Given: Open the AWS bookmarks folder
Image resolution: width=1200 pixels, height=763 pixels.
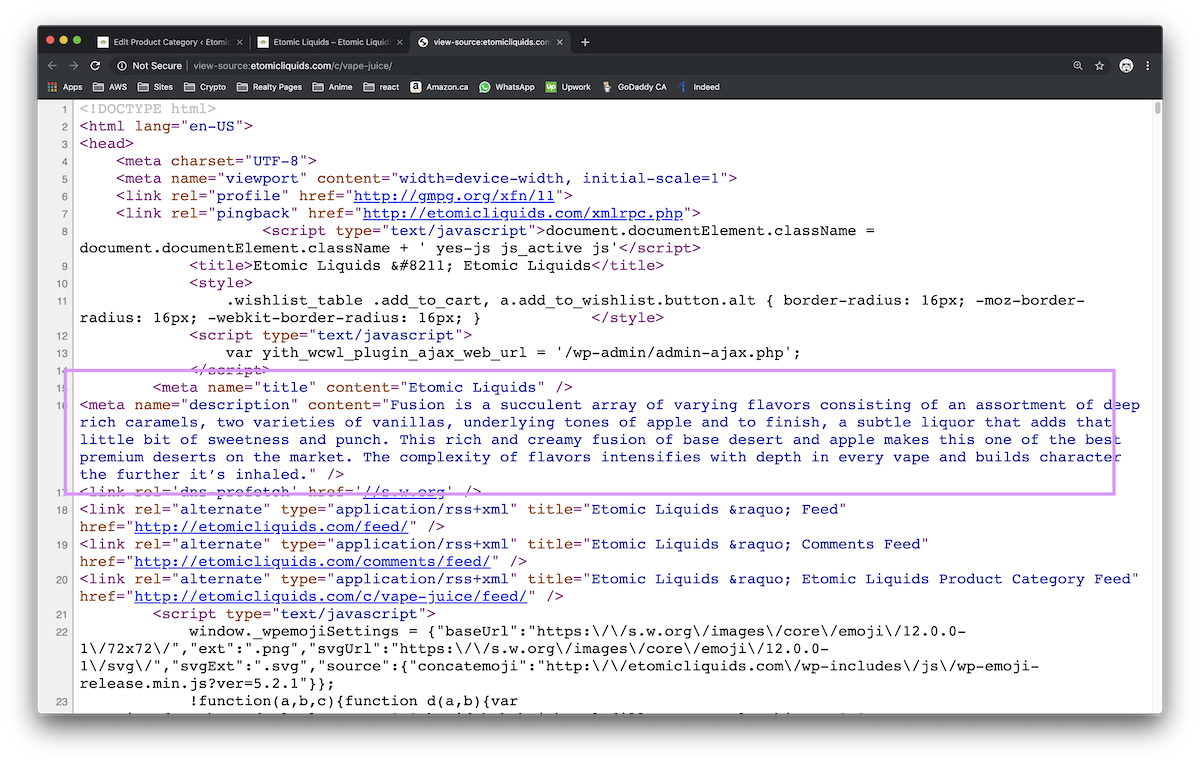Looking at the screenshot, I should [x=110, y=87].
